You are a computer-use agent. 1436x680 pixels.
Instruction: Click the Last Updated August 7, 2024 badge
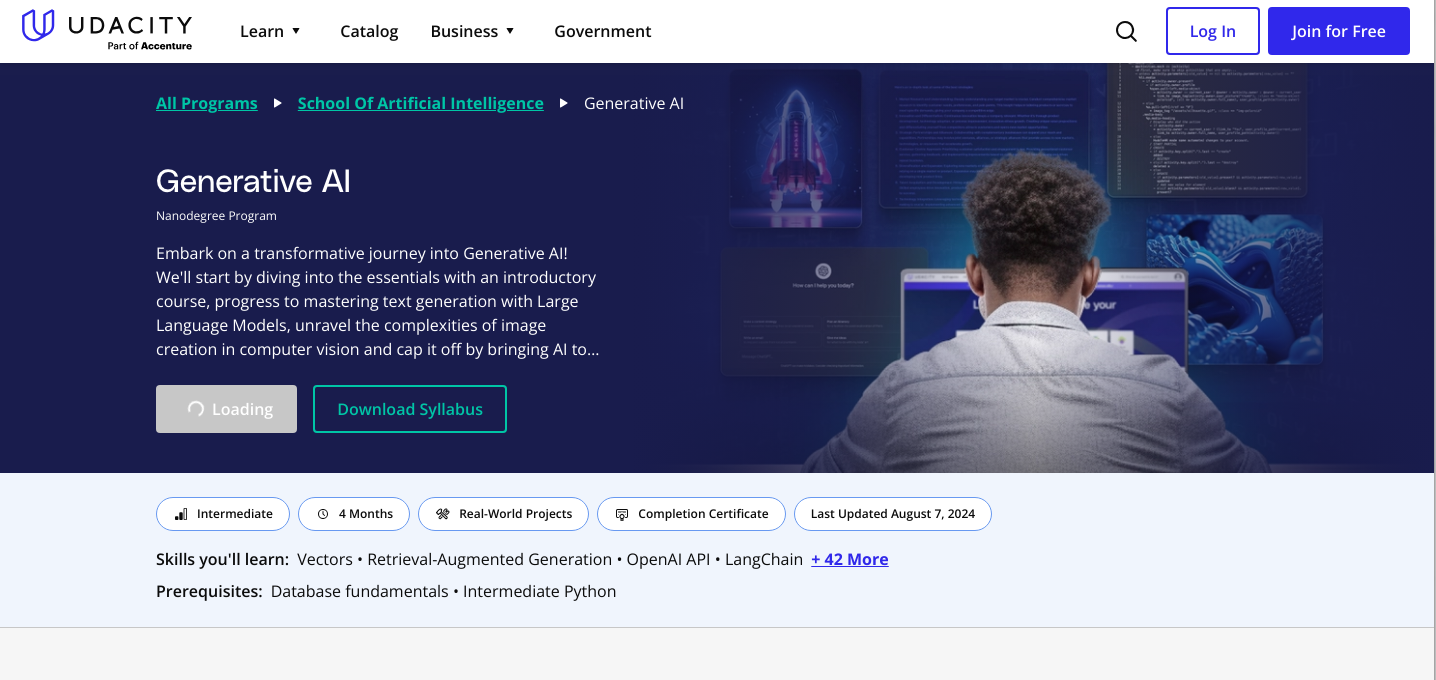click(892, 514)
